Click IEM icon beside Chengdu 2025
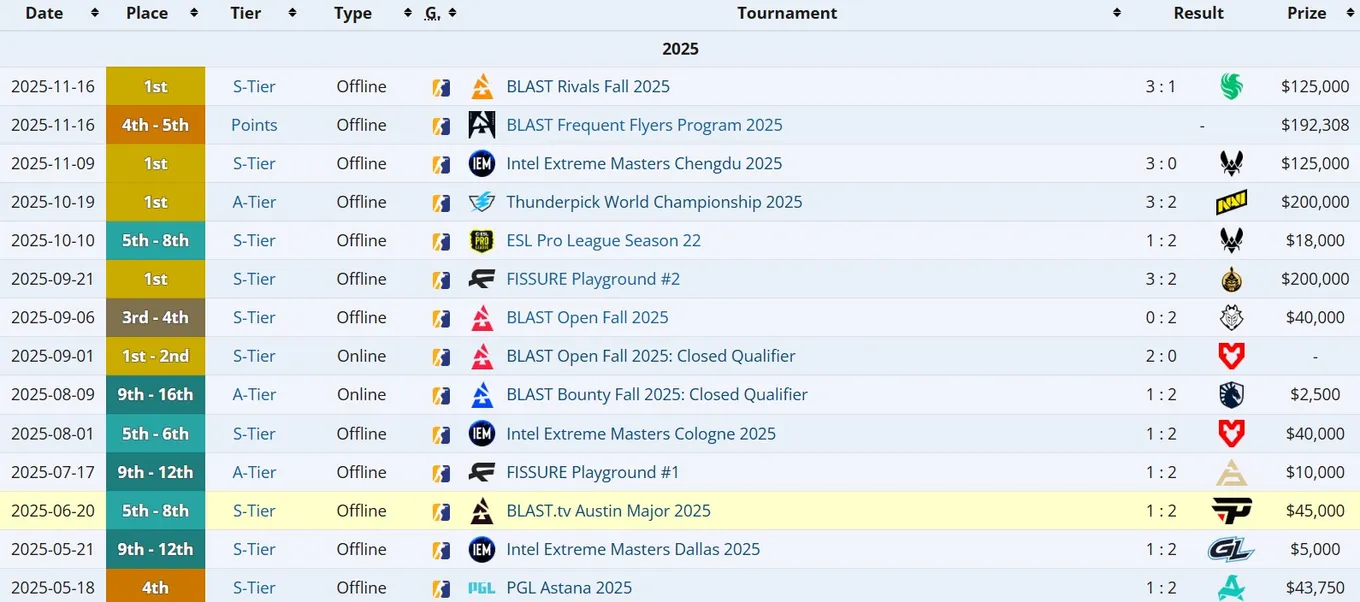Viewport: 1360px width, 602px height. pos(482,163)
